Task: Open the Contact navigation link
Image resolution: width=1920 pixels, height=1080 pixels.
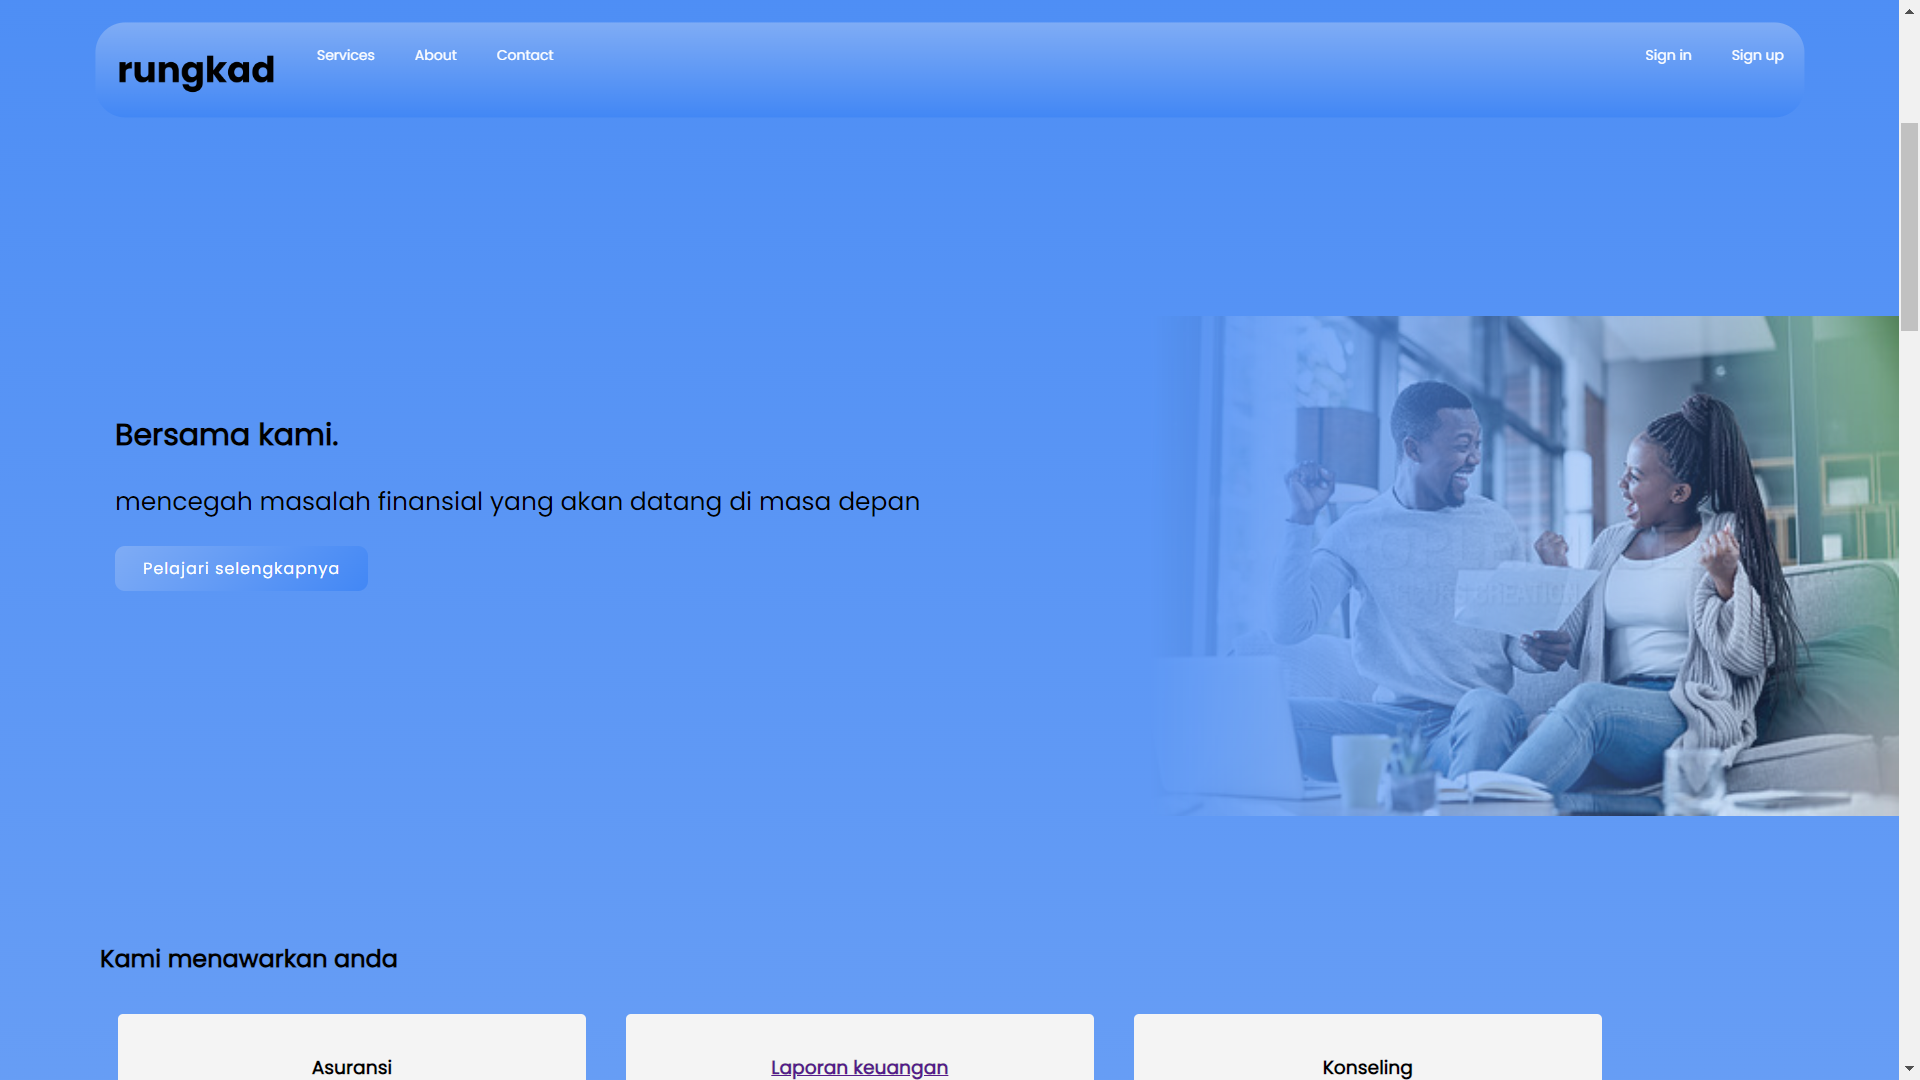Action: pos(524,55)
